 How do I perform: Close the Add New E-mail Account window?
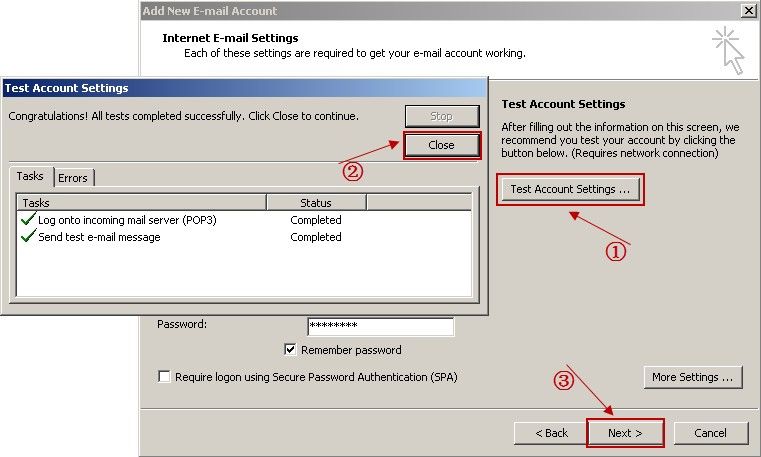tap(747, 10)
